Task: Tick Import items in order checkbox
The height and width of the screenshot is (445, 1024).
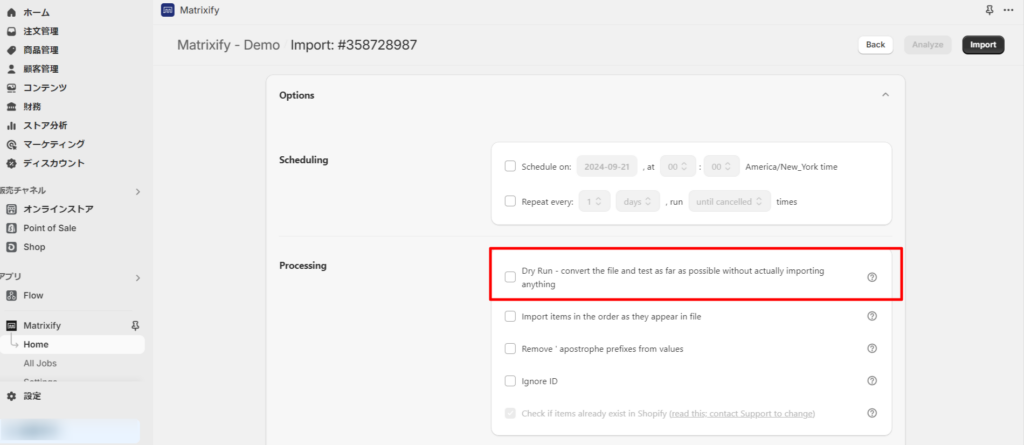Action: click(x=510, y=316)
